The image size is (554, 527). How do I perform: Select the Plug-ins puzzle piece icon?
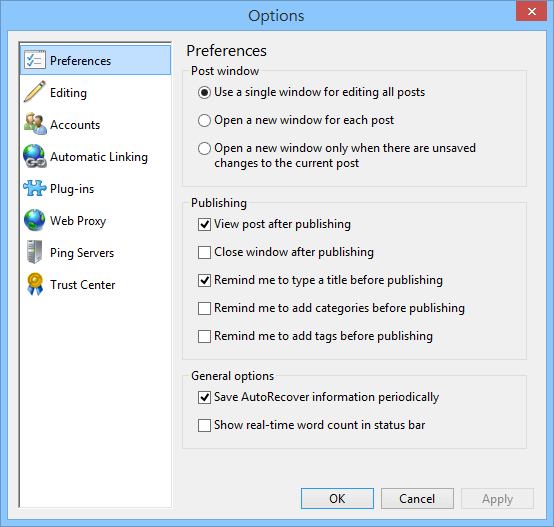click(x=35, y=188)
